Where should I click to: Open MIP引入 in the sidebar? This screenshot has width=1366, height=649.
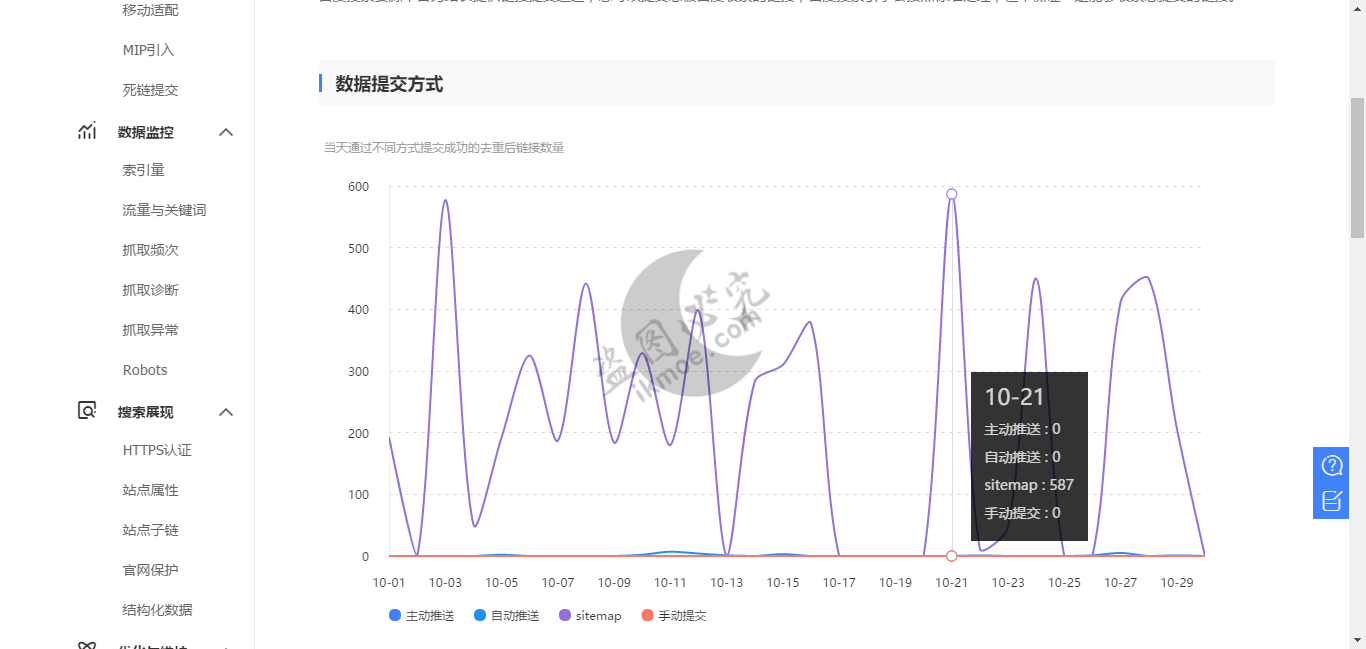coord(149,50)
